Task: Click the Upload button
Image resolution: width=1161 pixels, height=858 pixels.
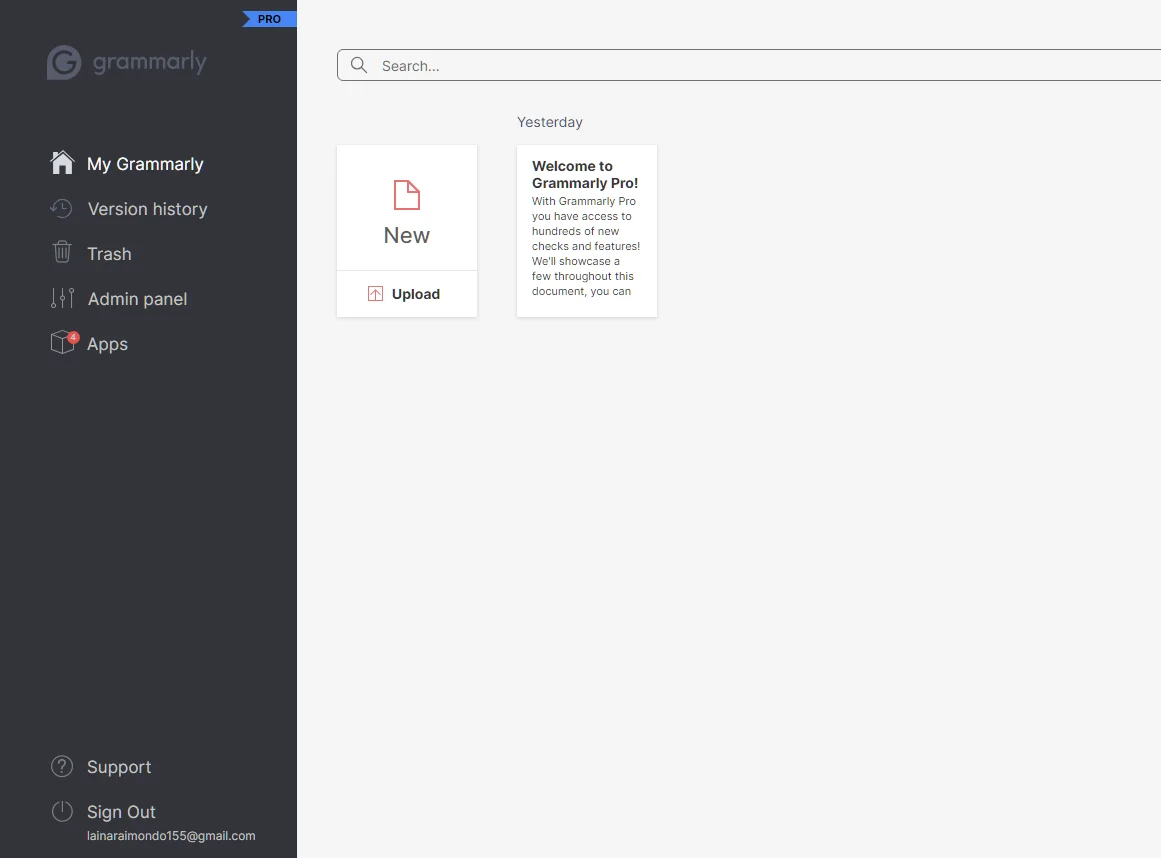Action: tap(406, 294)
